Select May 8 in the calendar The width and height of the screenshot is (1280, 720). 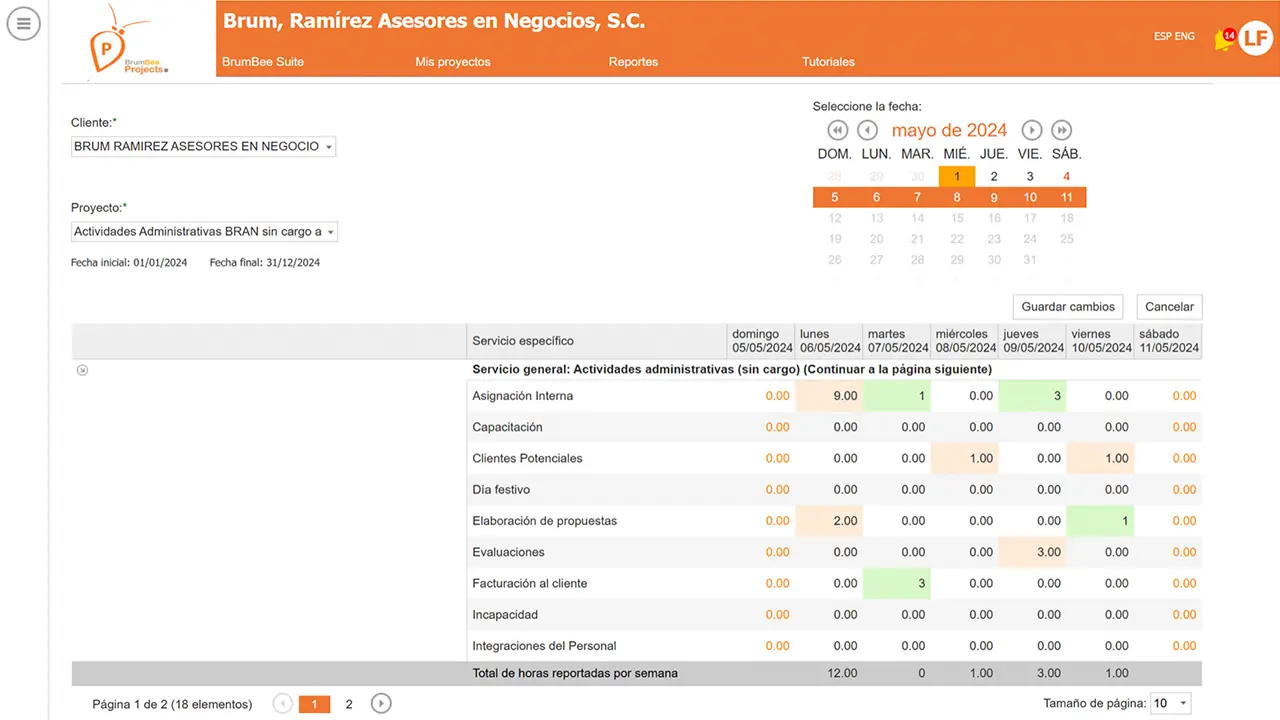point(957,197)
